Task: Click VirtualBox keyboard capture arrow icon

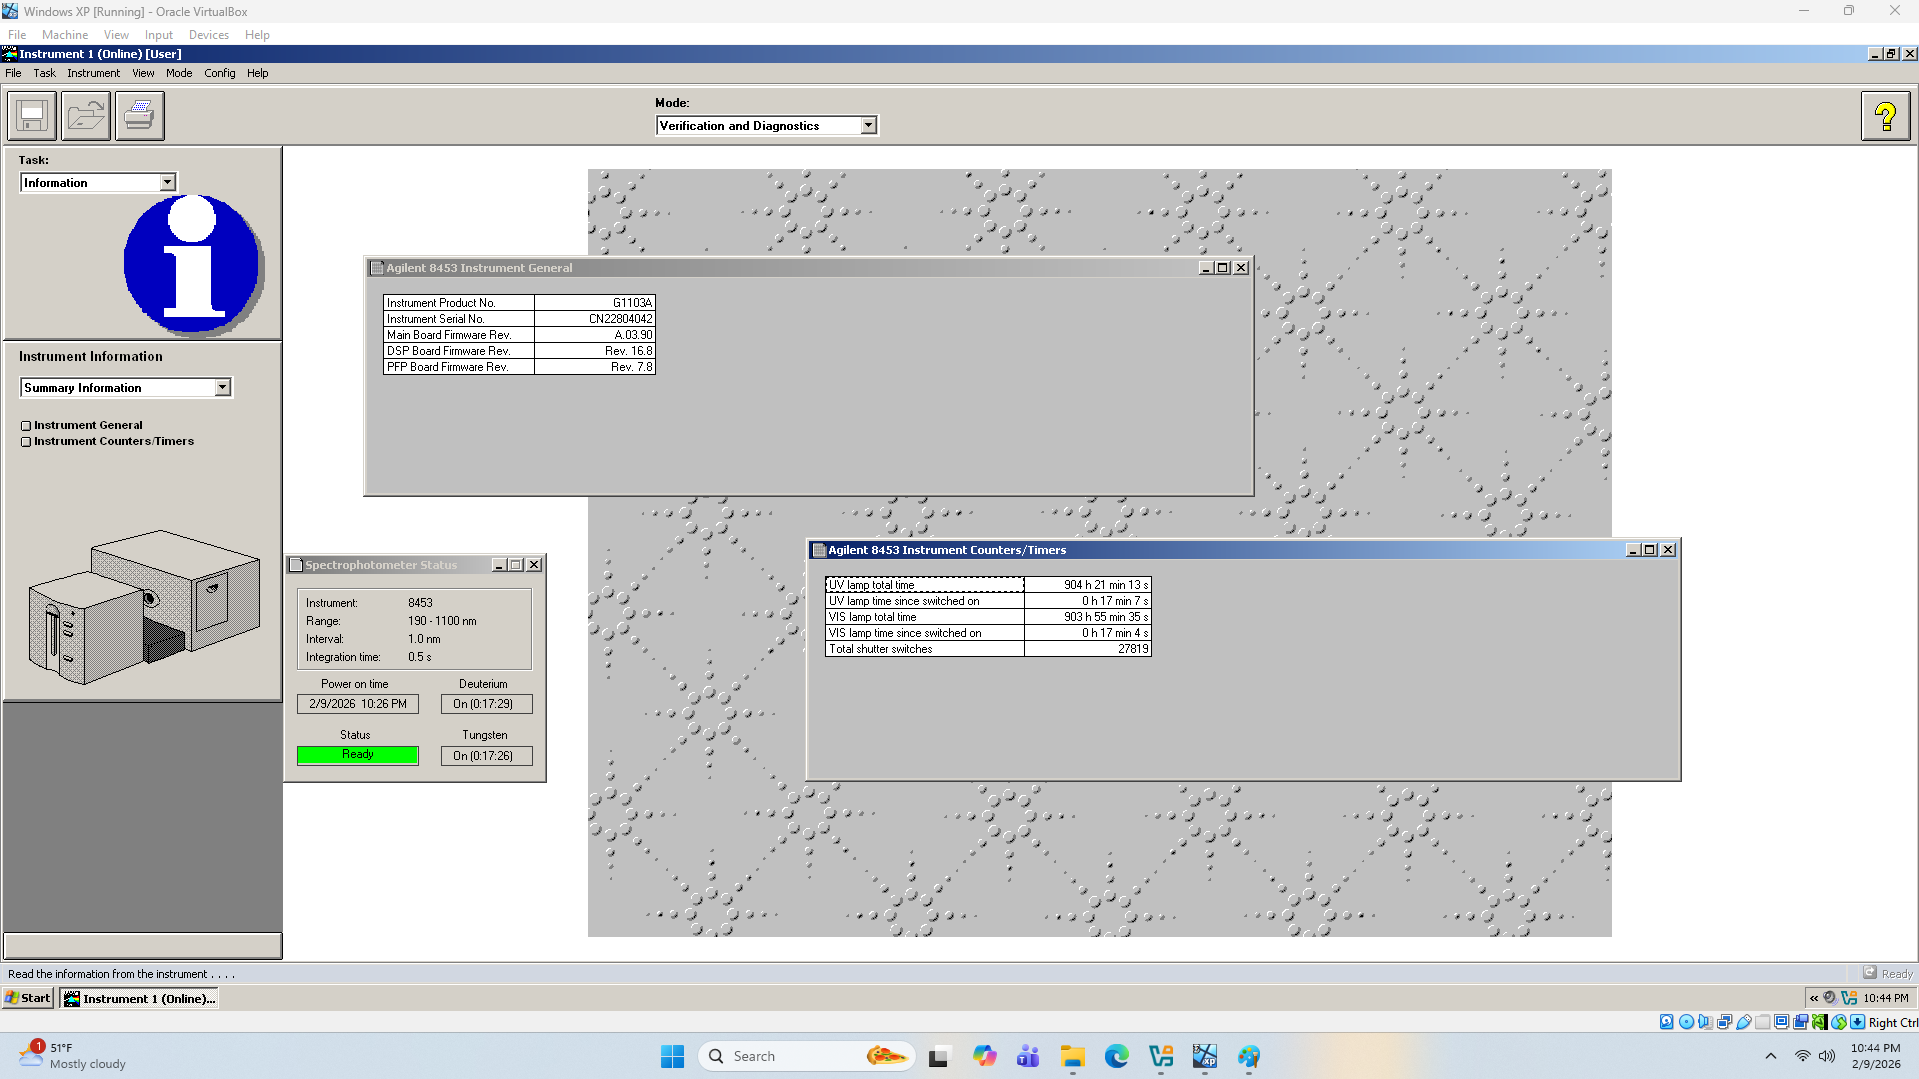Action: [1857, 1022]
